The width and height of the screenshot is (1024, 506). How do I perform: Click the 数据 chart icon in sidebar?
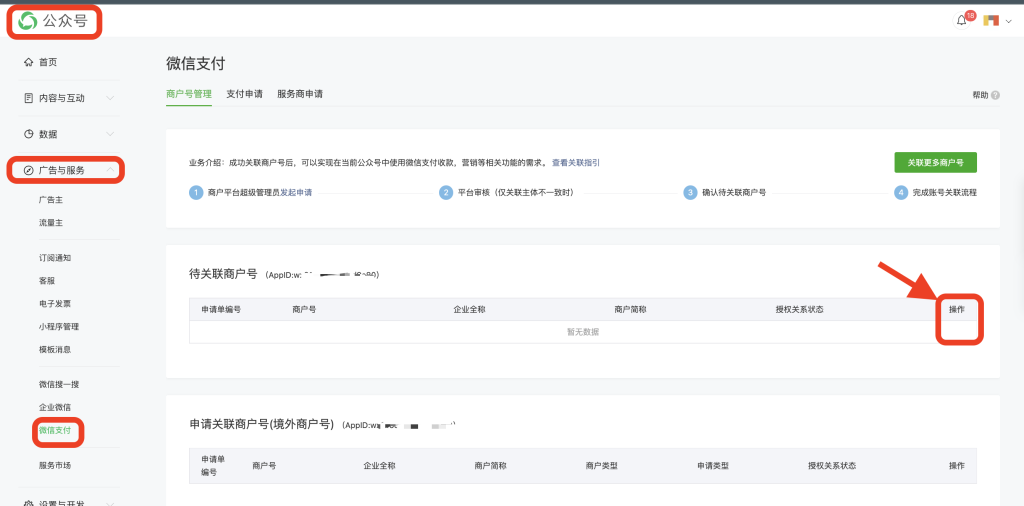pos(28,134)
